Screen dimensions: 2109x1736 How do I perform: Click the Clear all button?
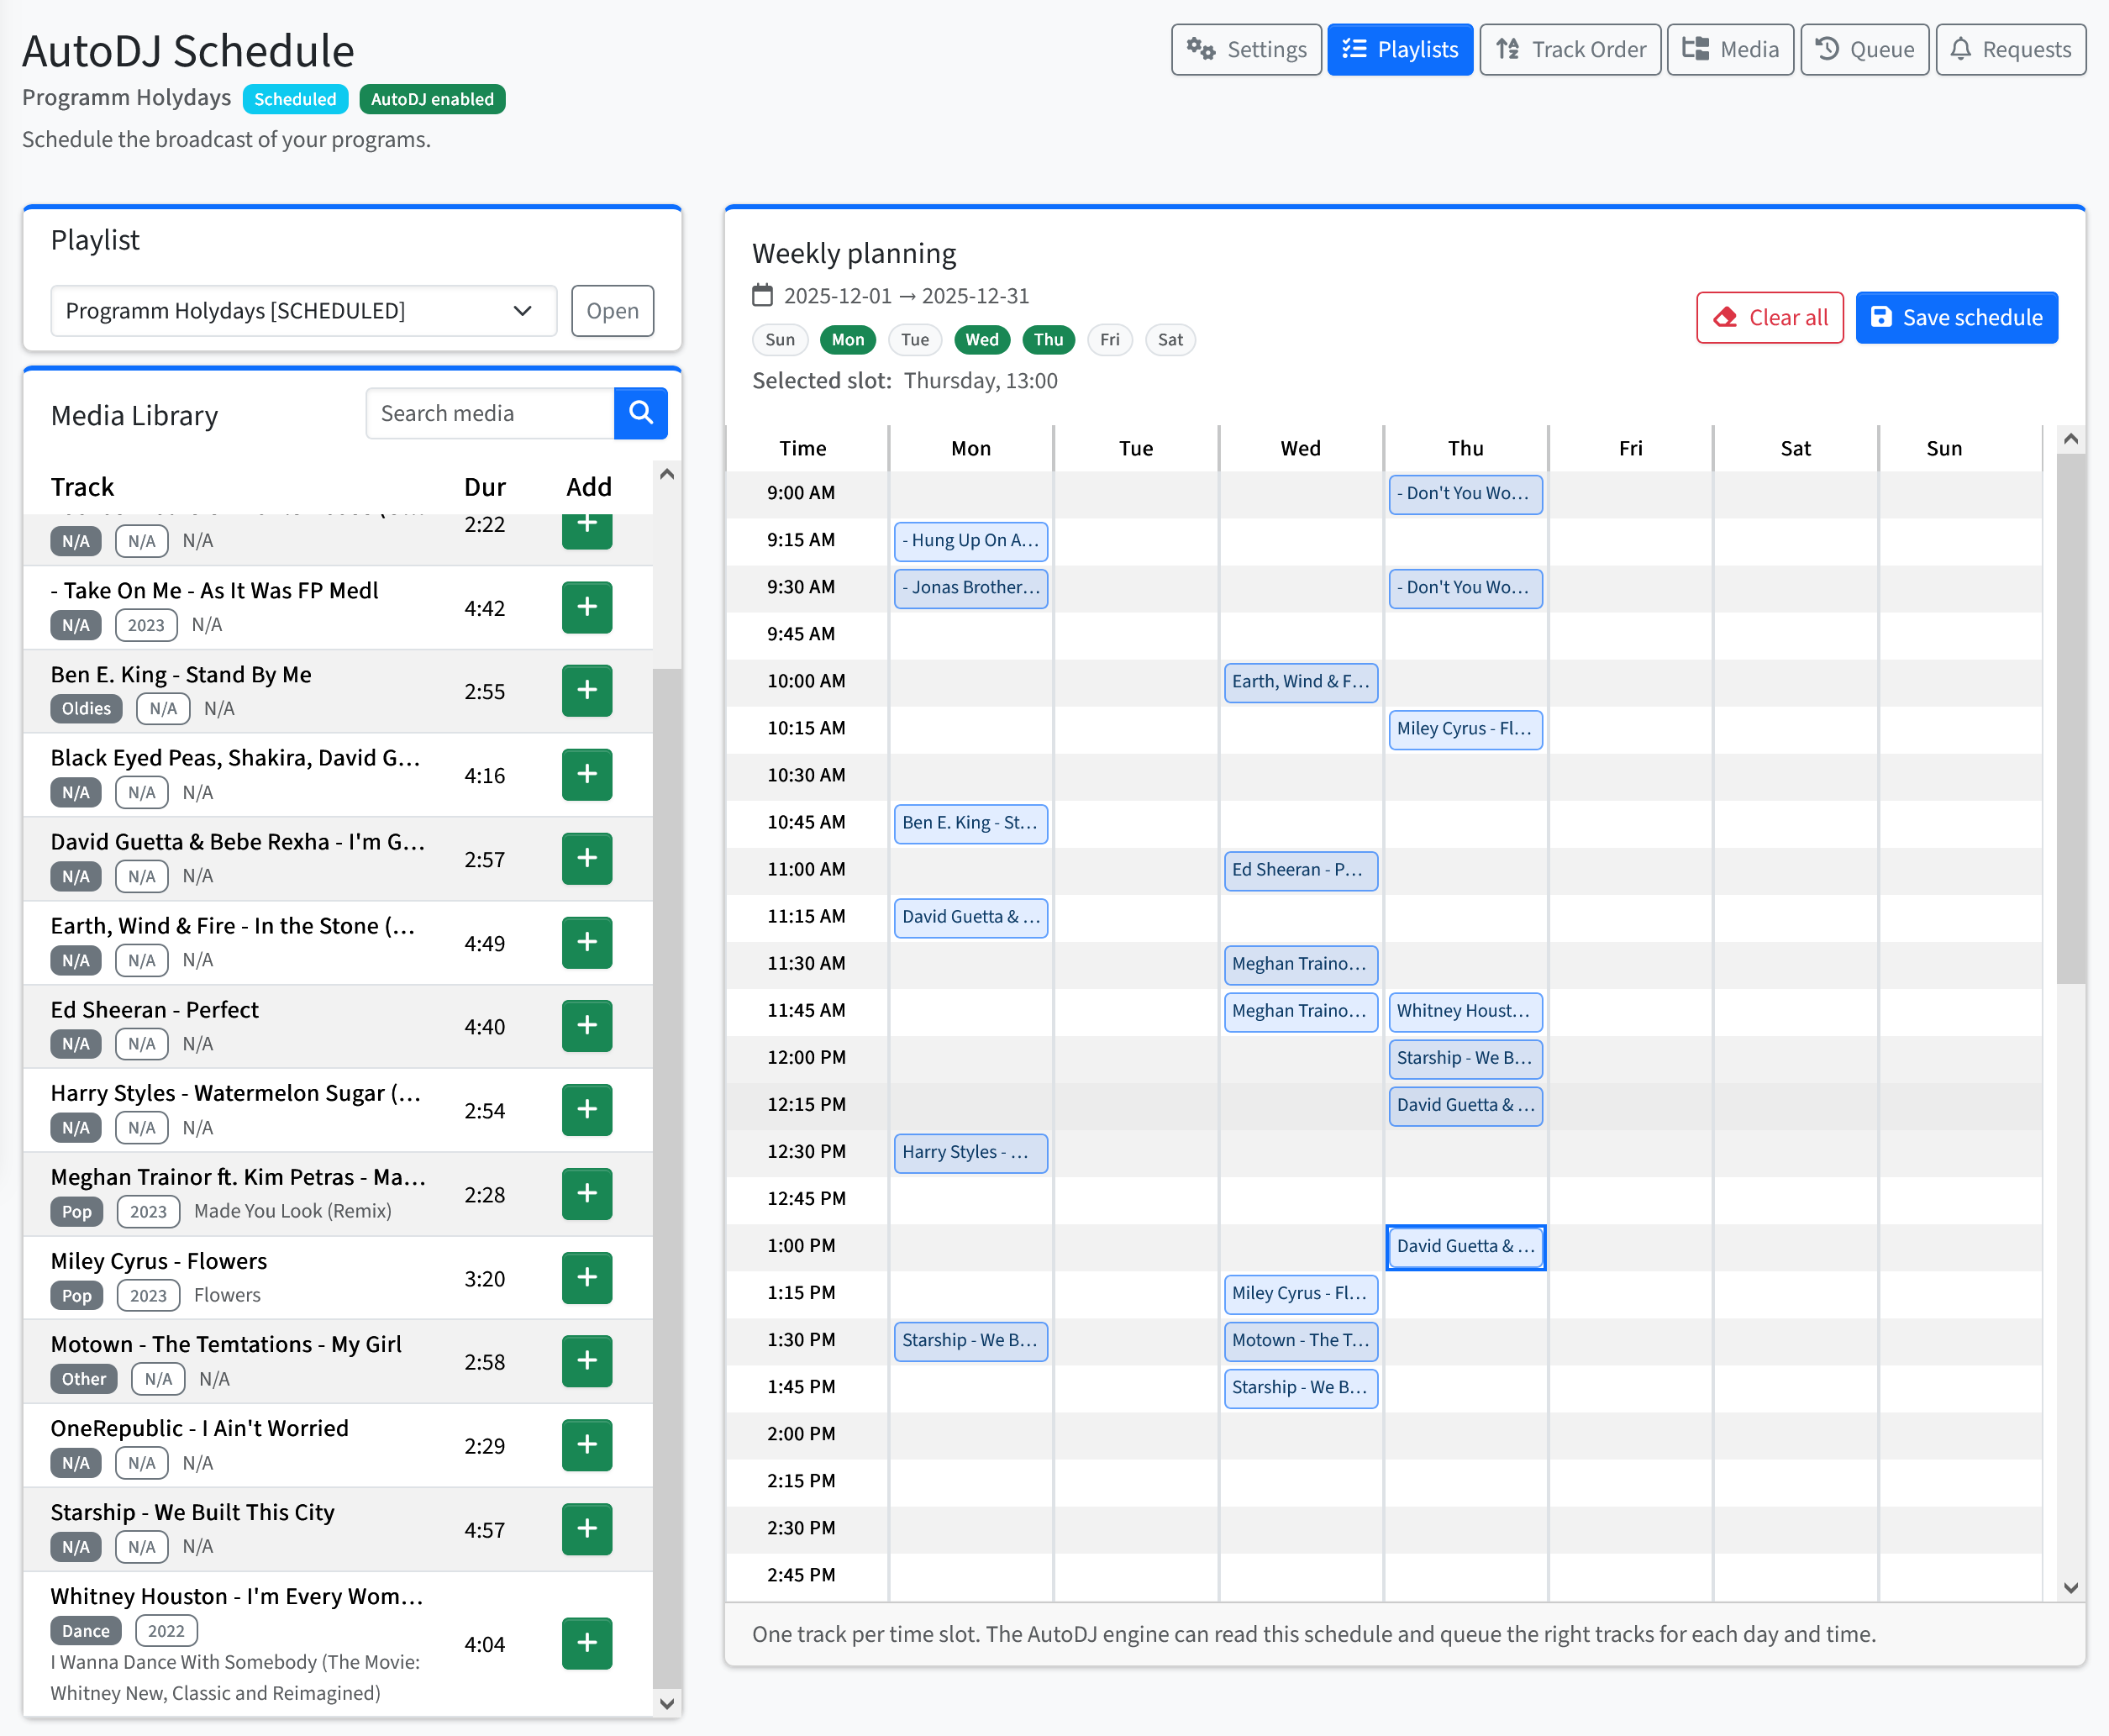click(x=1769, y=318)
